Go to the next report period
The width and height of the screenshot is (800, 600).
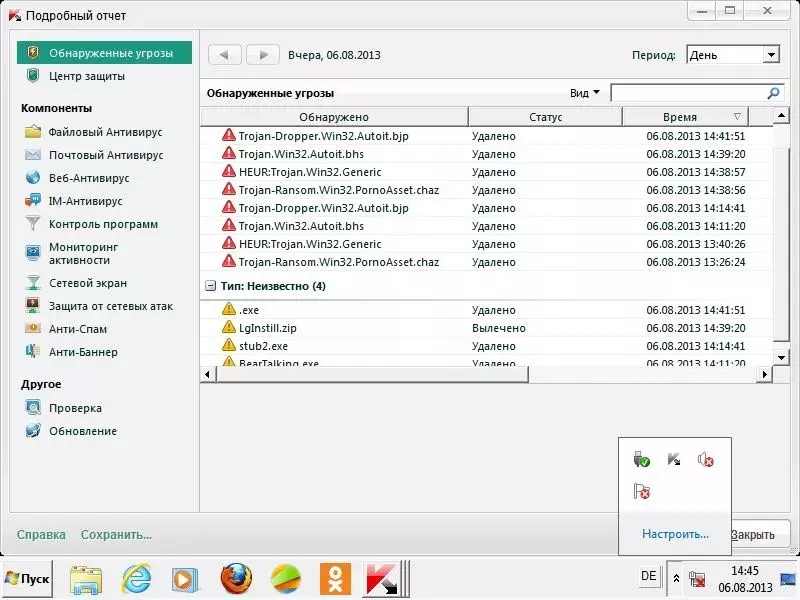click(x=263, y=55)
